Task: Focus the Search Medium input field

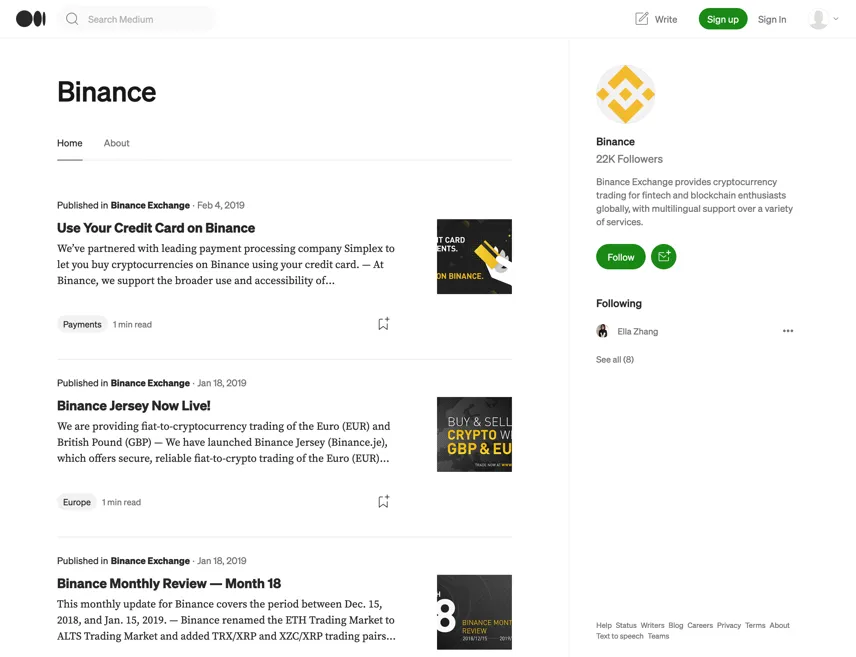Action: (x=136, y=19)
